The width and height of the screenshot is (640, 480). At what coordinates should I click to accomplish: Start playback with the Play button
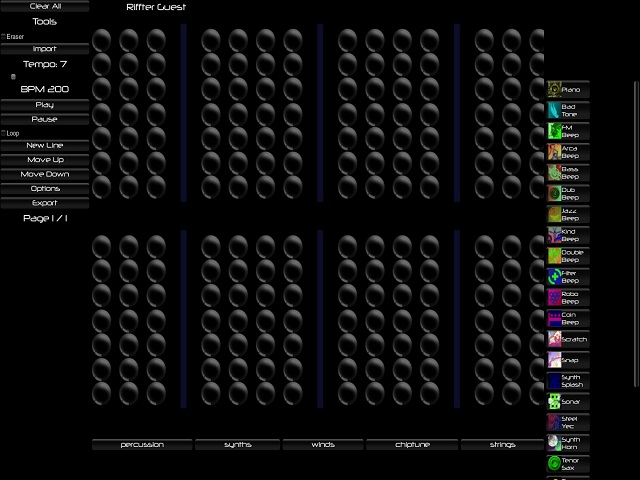pyautogui.click(x=45, y=105)
